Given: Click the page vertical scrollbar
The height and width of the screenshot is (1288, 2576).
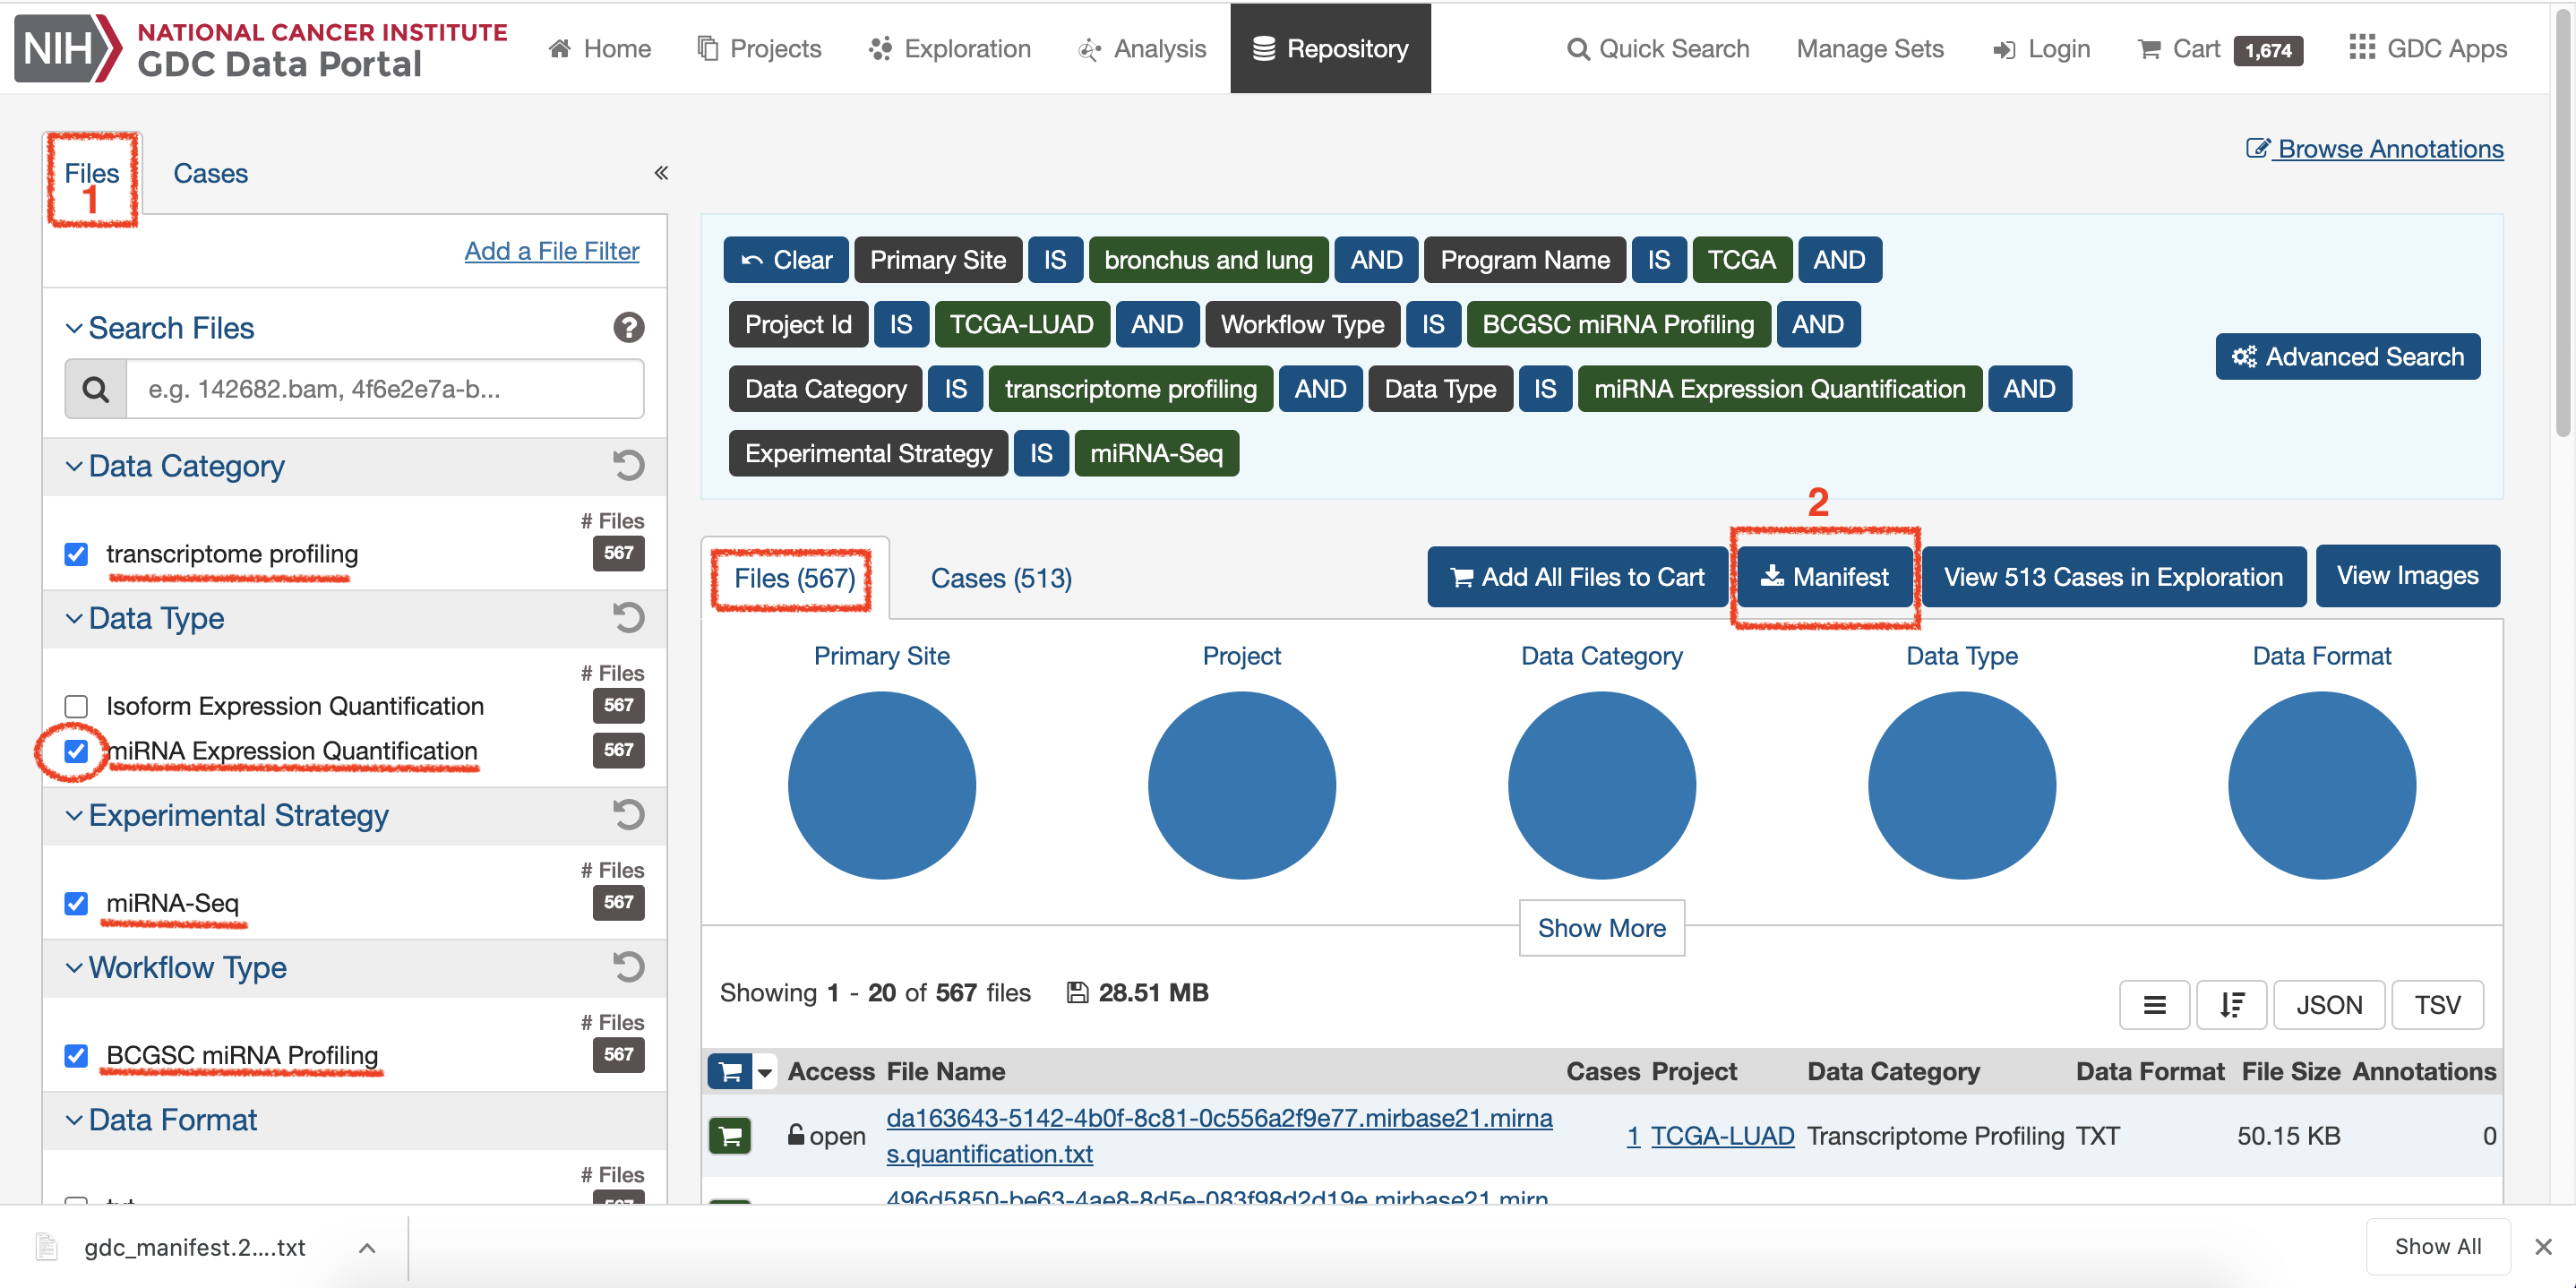Looking at the screenshot, I should [2562, 224].
